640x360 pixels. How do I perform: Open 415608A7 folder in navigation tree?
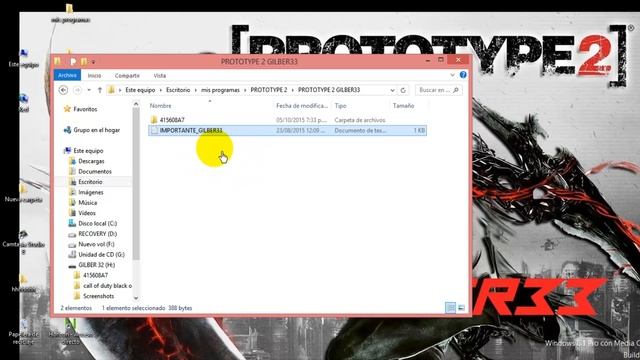coord(96,275)
